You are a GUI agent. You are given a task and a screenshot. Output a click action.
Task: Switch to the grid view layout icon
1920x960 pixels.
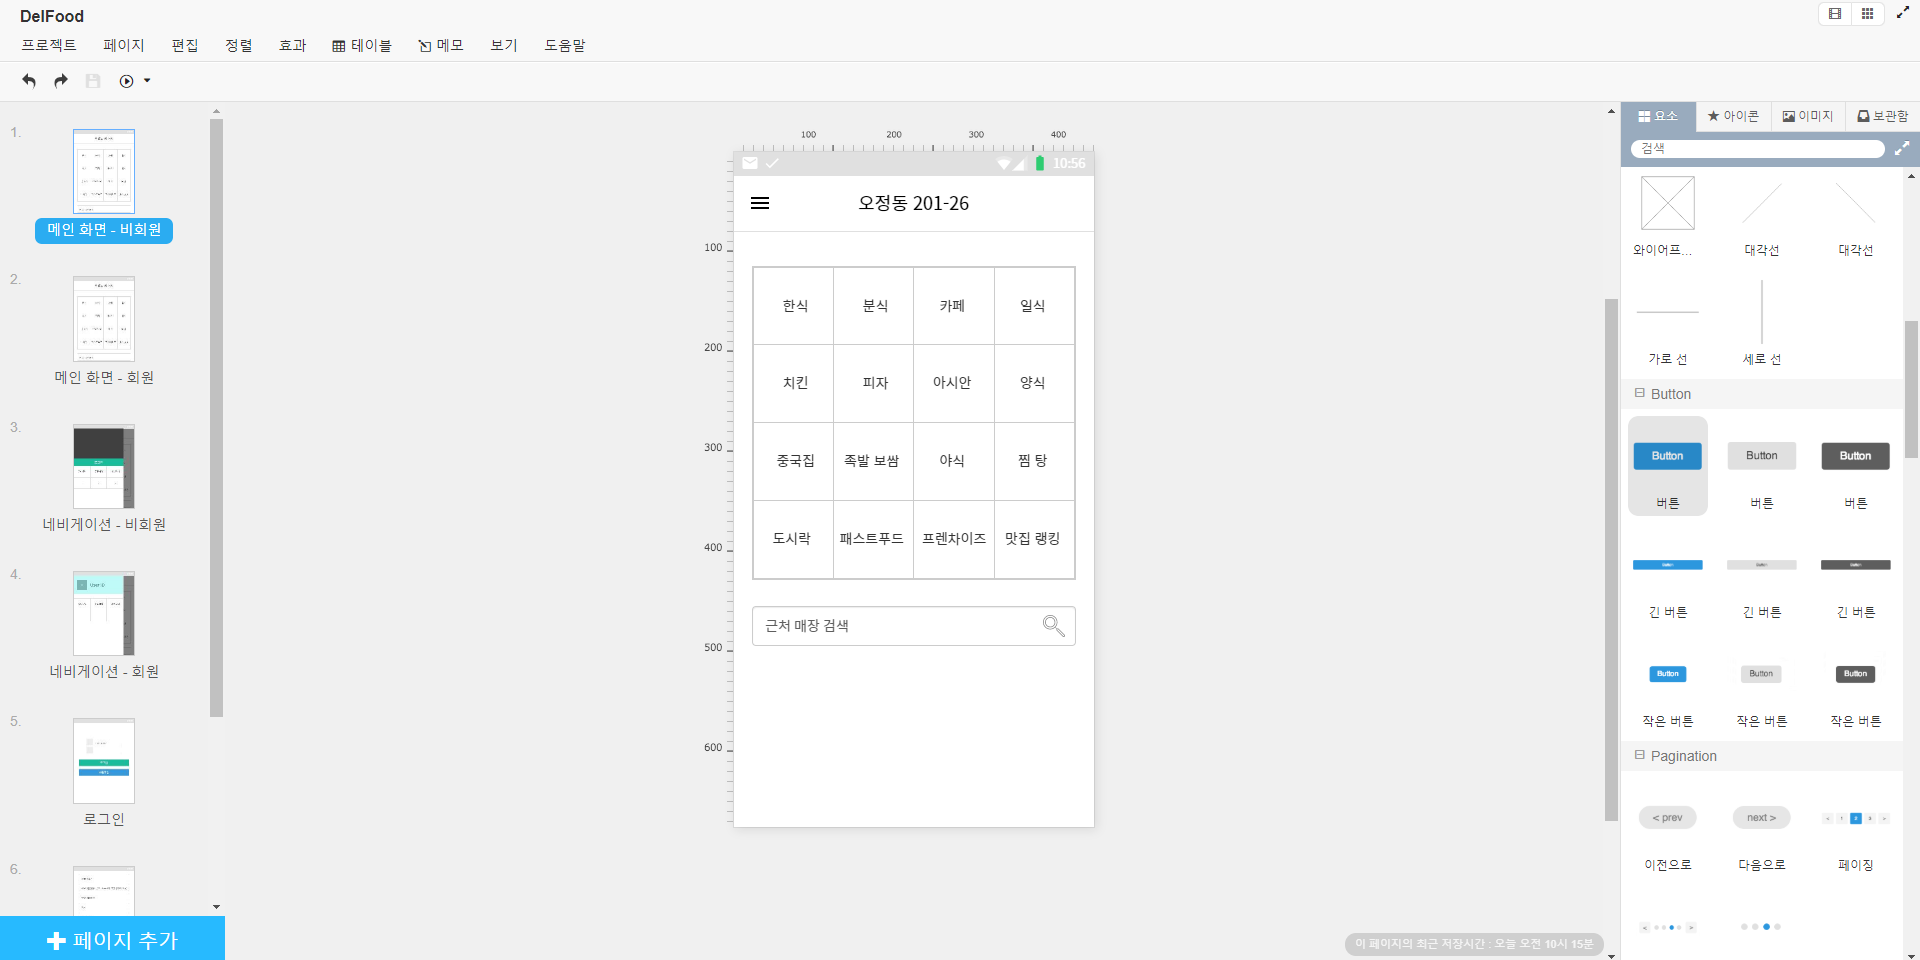click(1867, 14)
